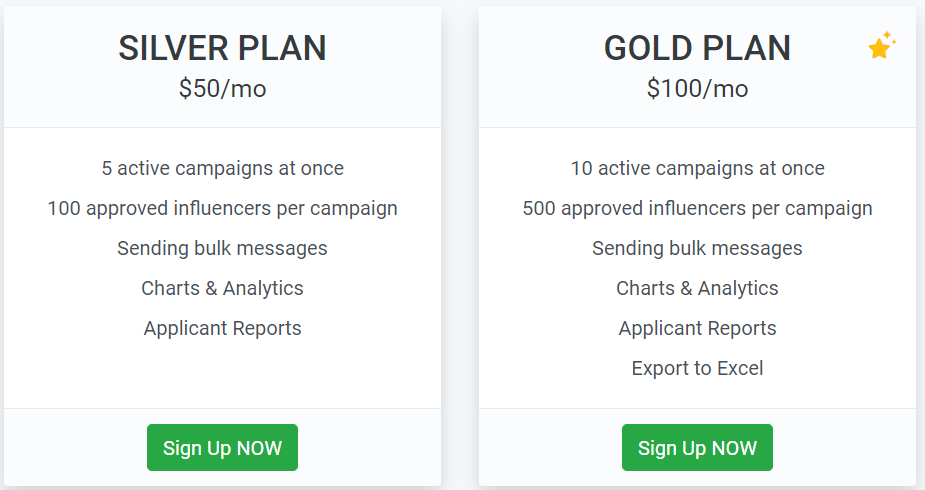925x490 pixels.
Task: Click the 'Export to Excel' feature
Action: [697, 368]
